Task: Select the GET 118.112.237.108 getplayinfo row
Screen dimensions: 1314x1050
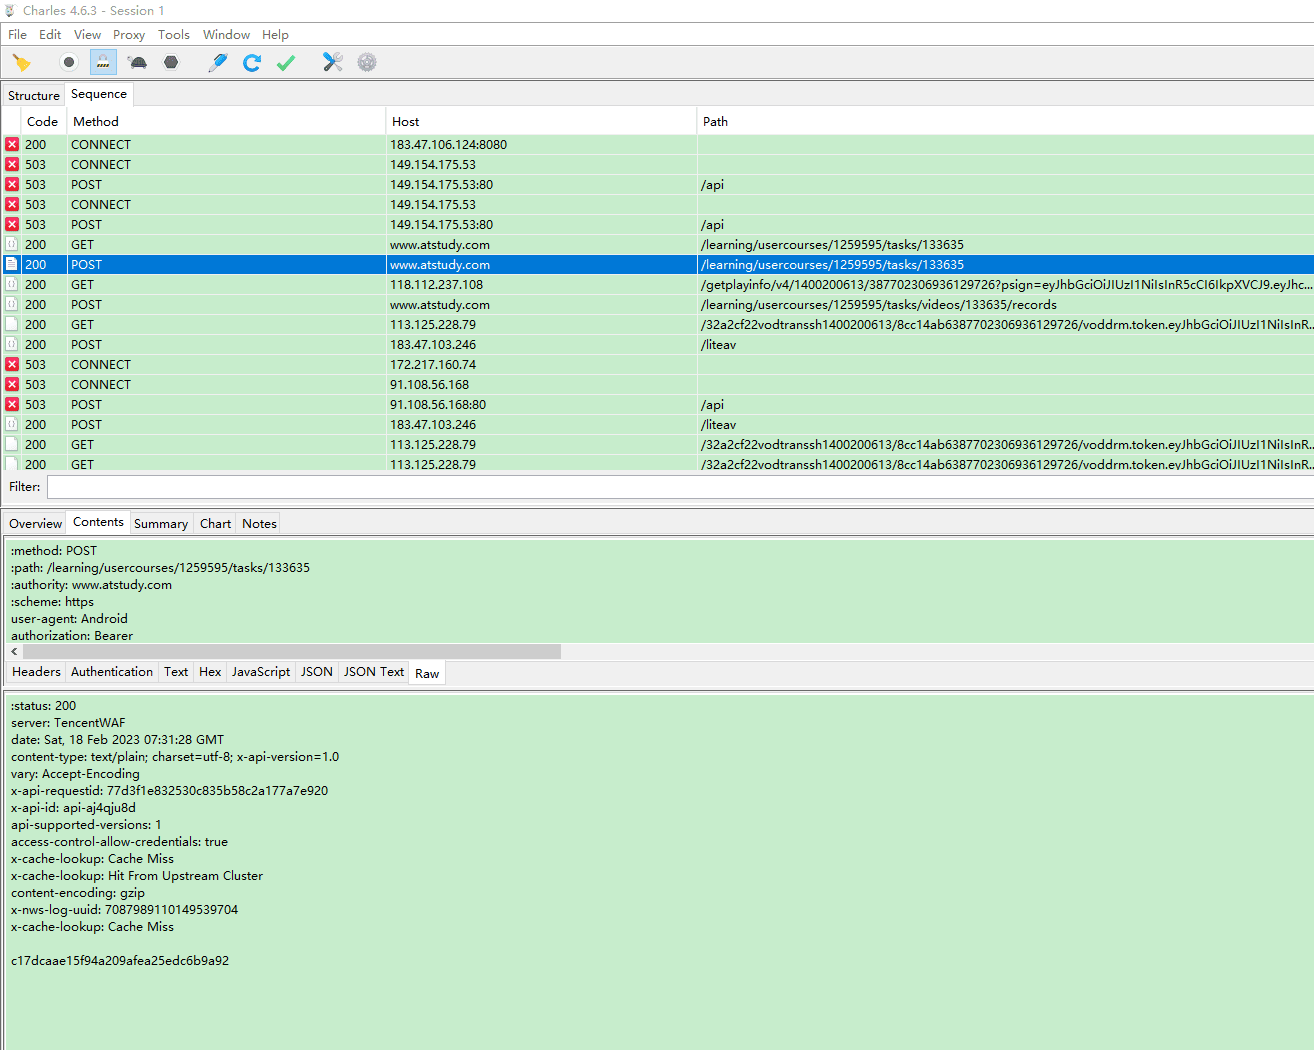Action: 657,284
